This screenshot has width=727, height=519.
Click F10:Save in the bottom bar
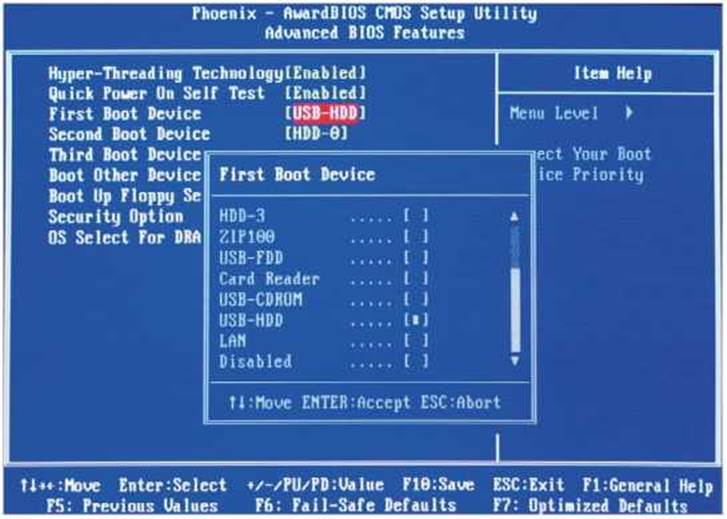(438, 485)
